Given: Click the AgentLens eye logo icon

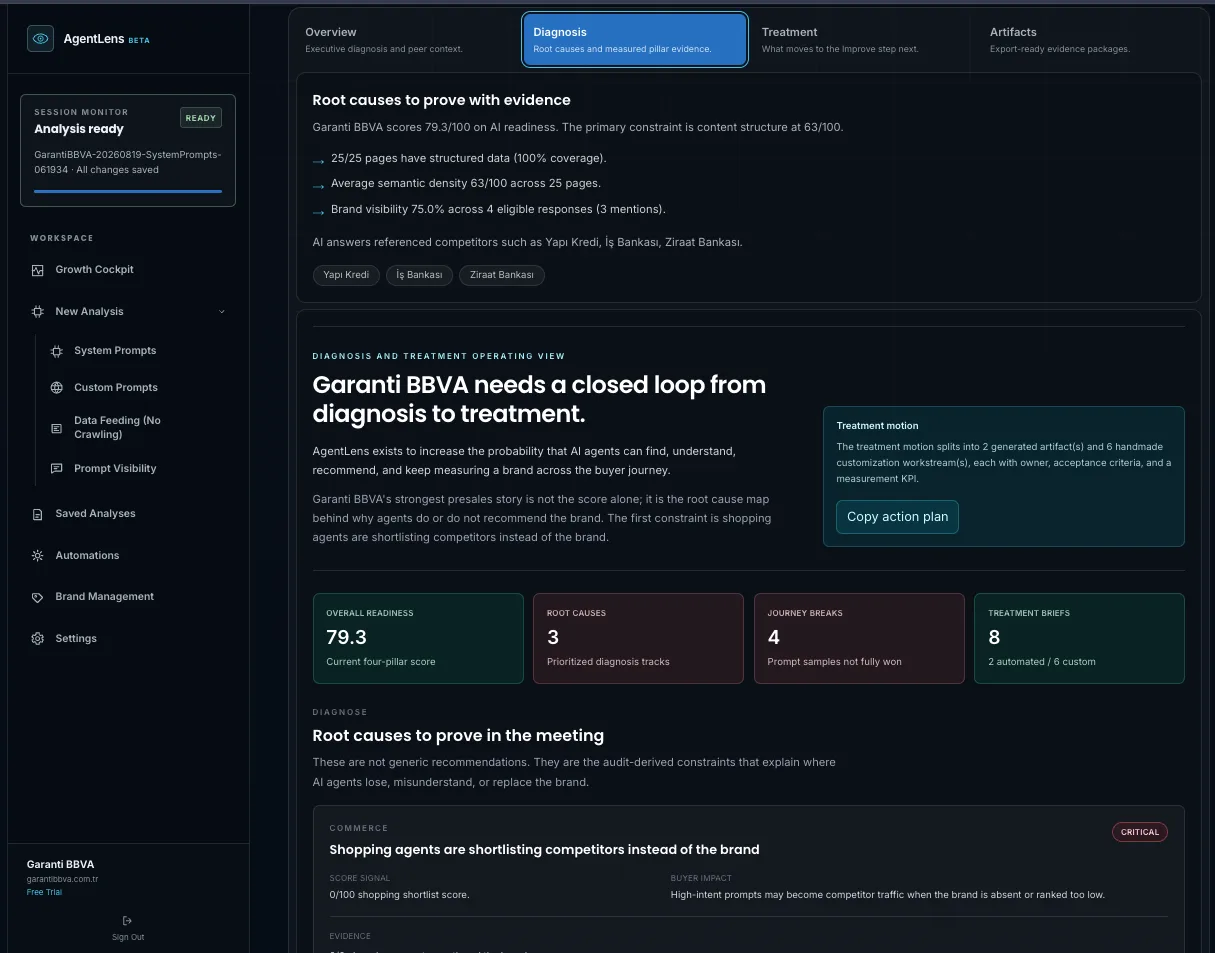Looking at the screenshot, I should point(40,39).
